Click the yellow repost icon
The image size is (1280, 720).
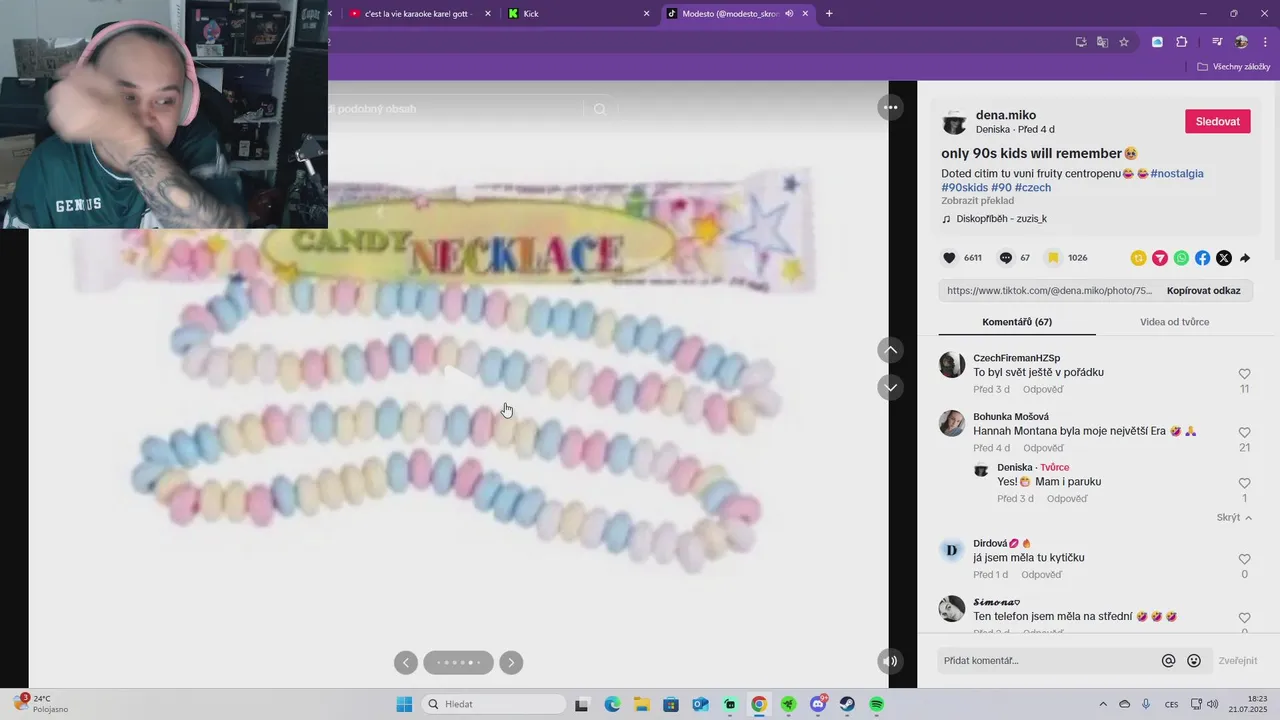click(1138, 258)
